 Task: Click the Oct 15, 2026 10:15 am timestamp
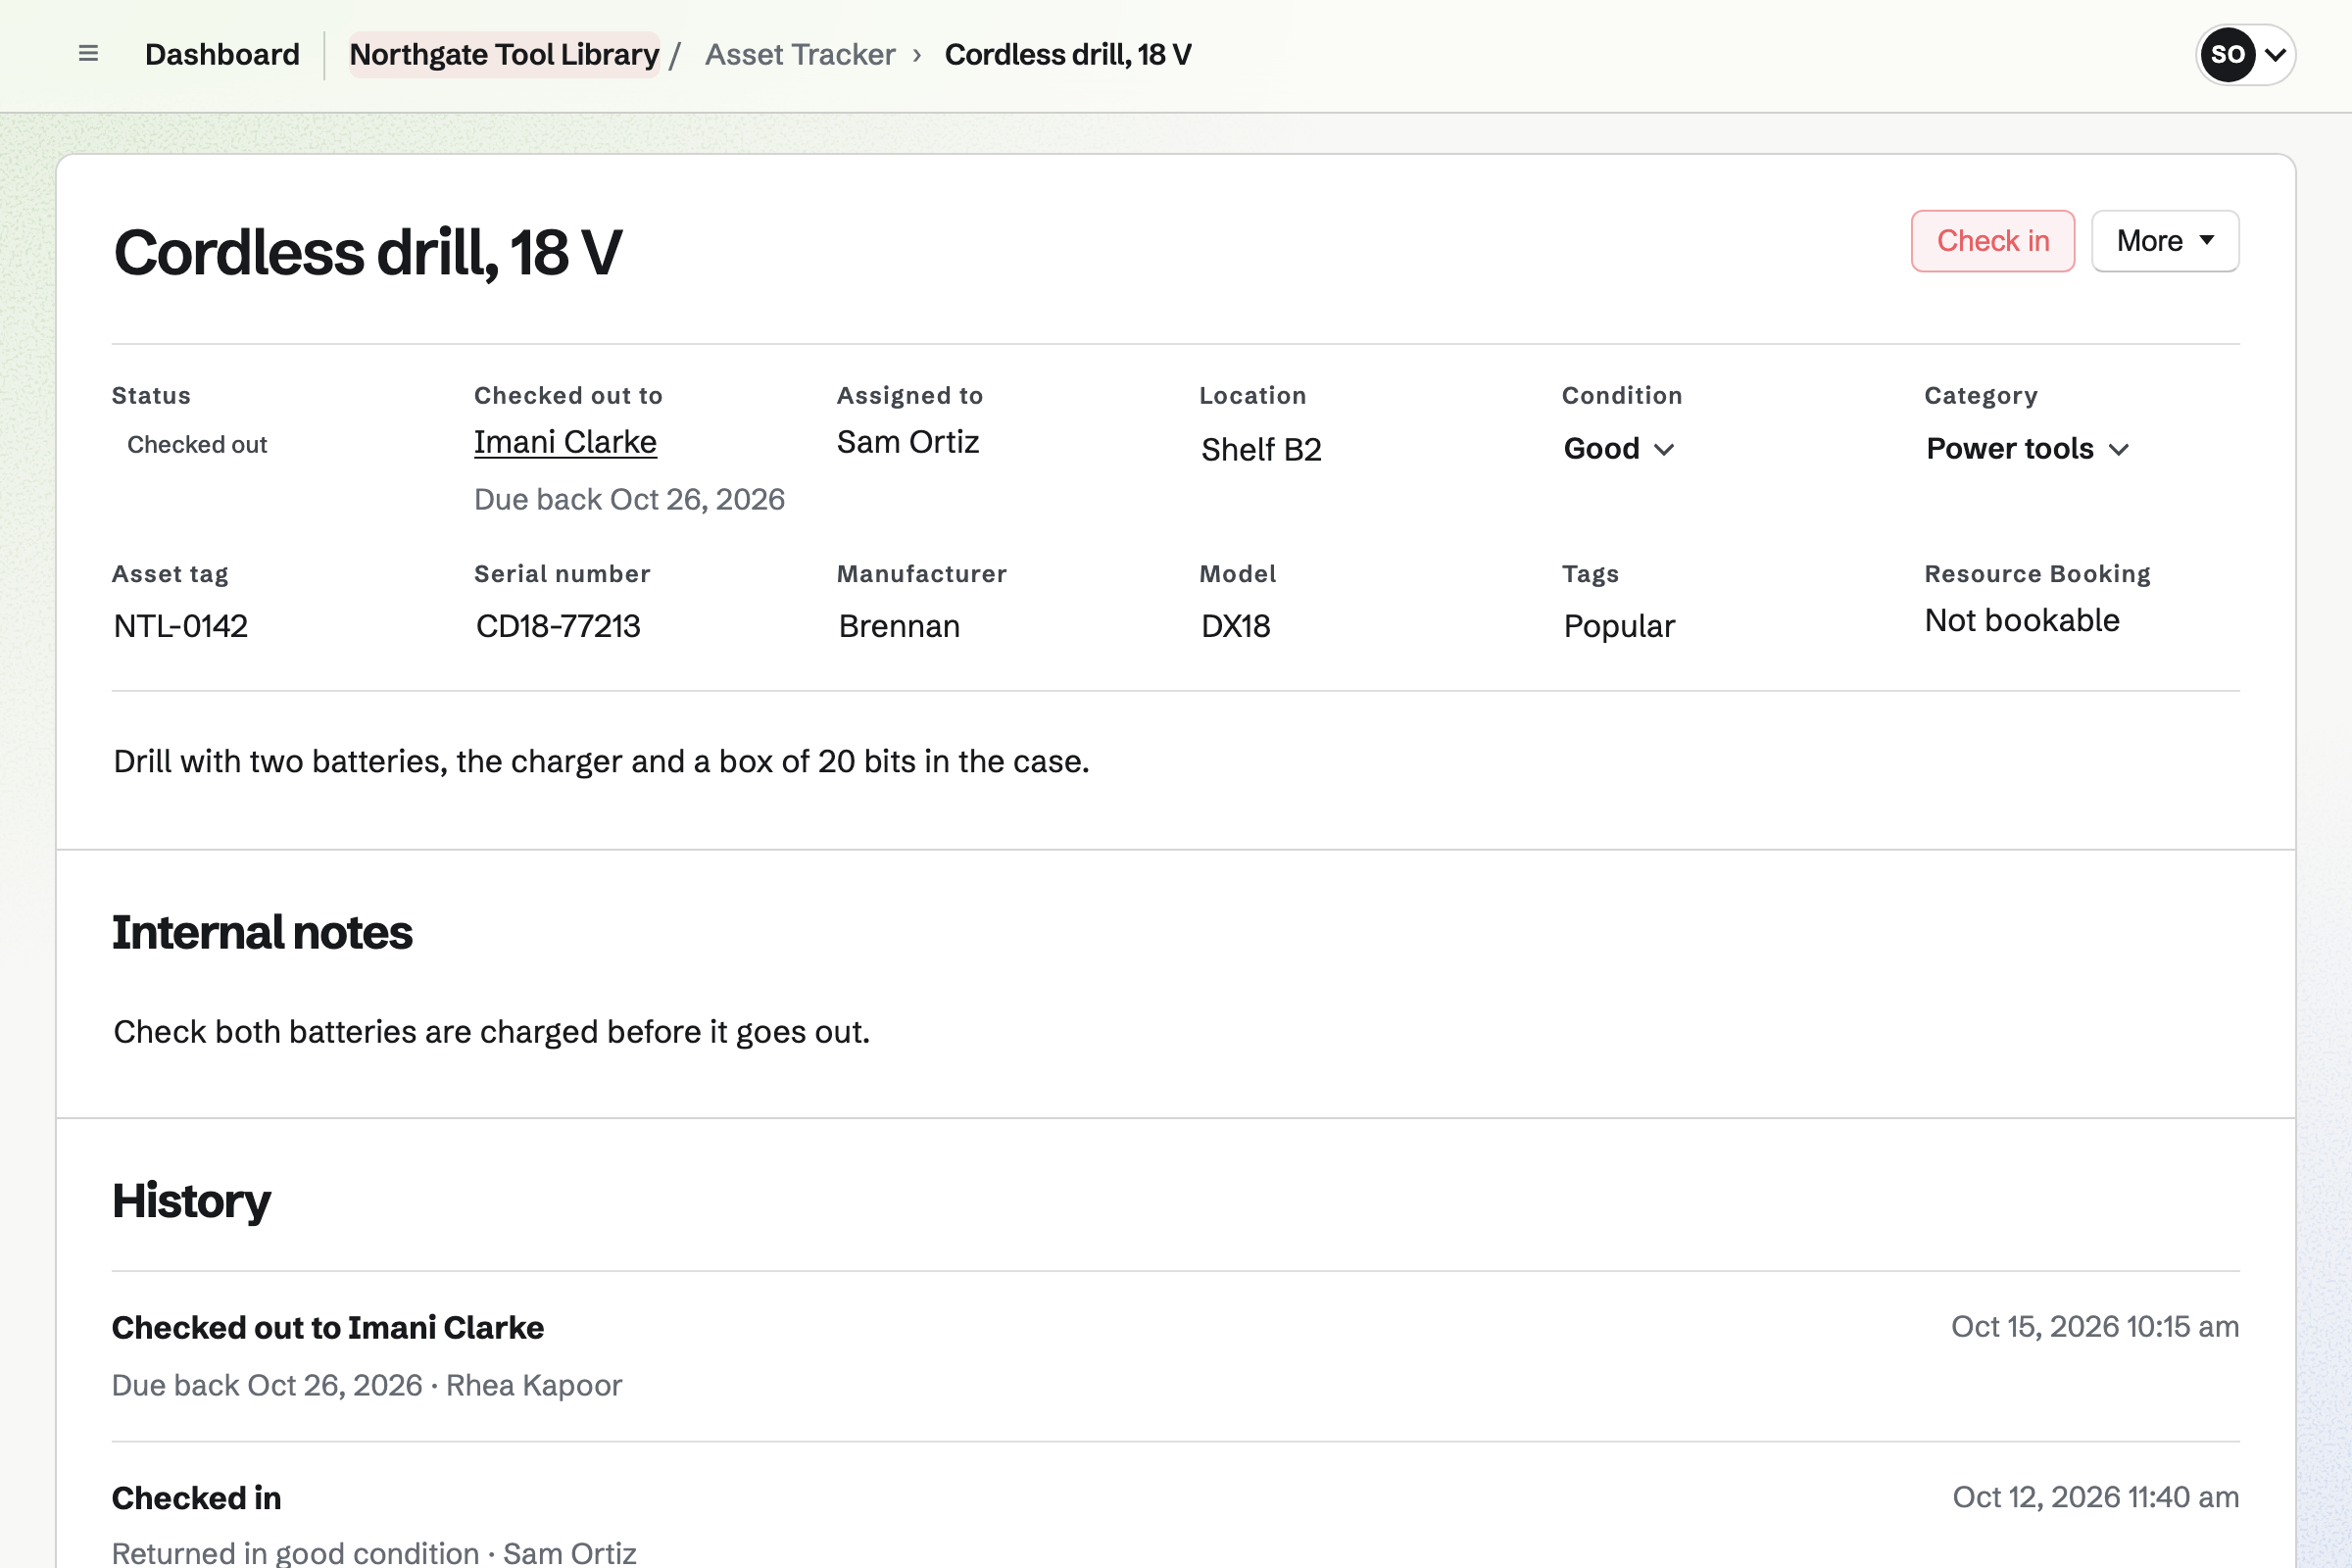coord(2095,1327)
